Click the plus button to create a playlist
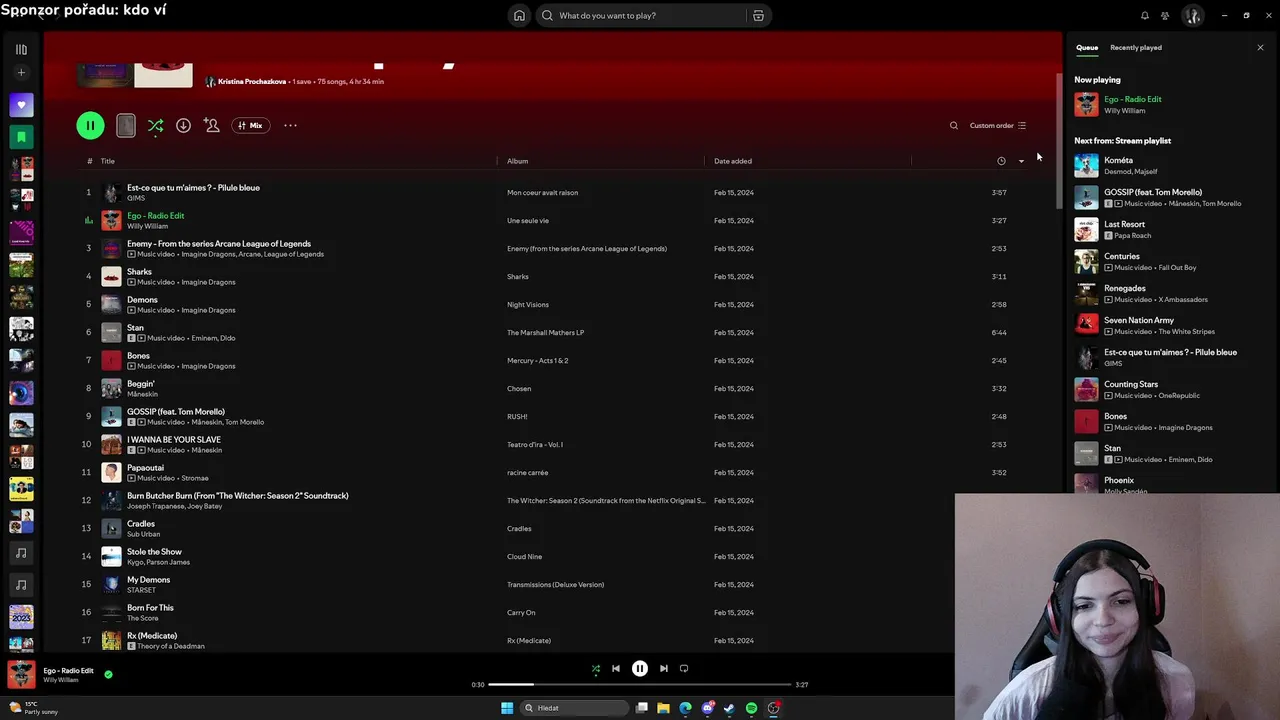 click(x=21, y=73)
